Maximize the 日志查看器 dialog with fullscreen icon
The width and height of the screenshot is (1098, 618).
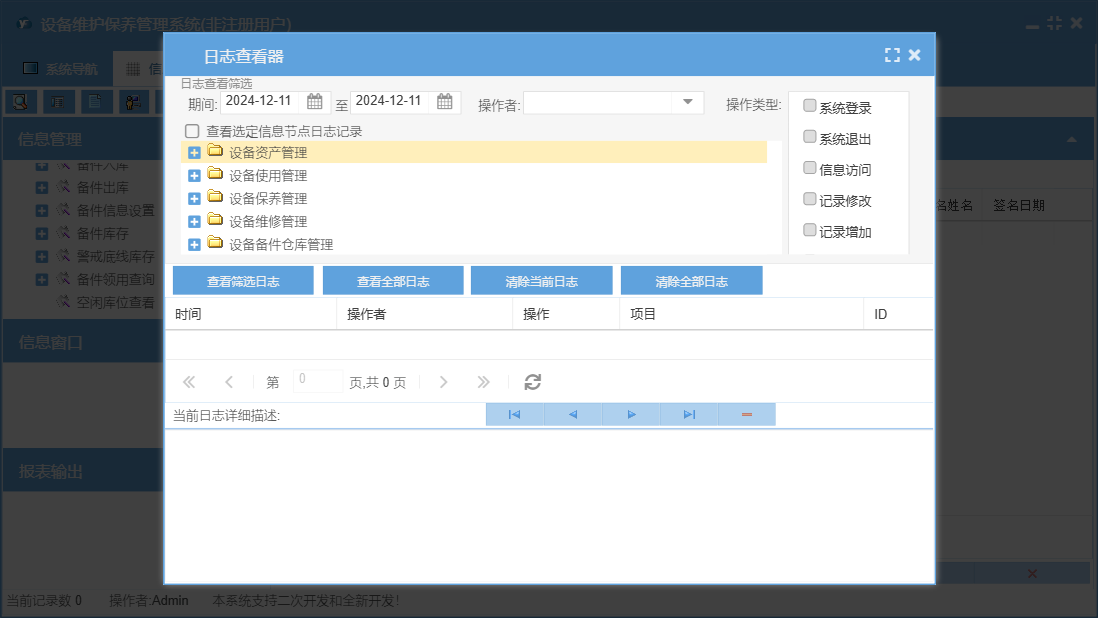[x=892, y=56]
